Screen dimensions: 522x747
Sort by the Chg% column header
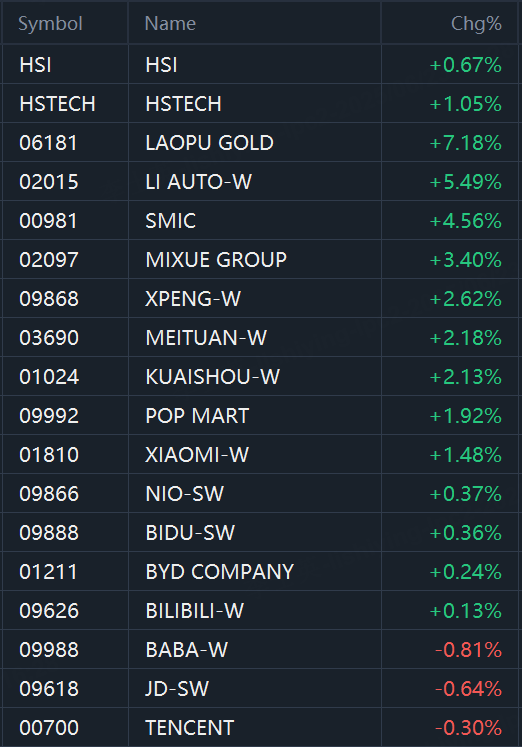click(x=476, y=24)
